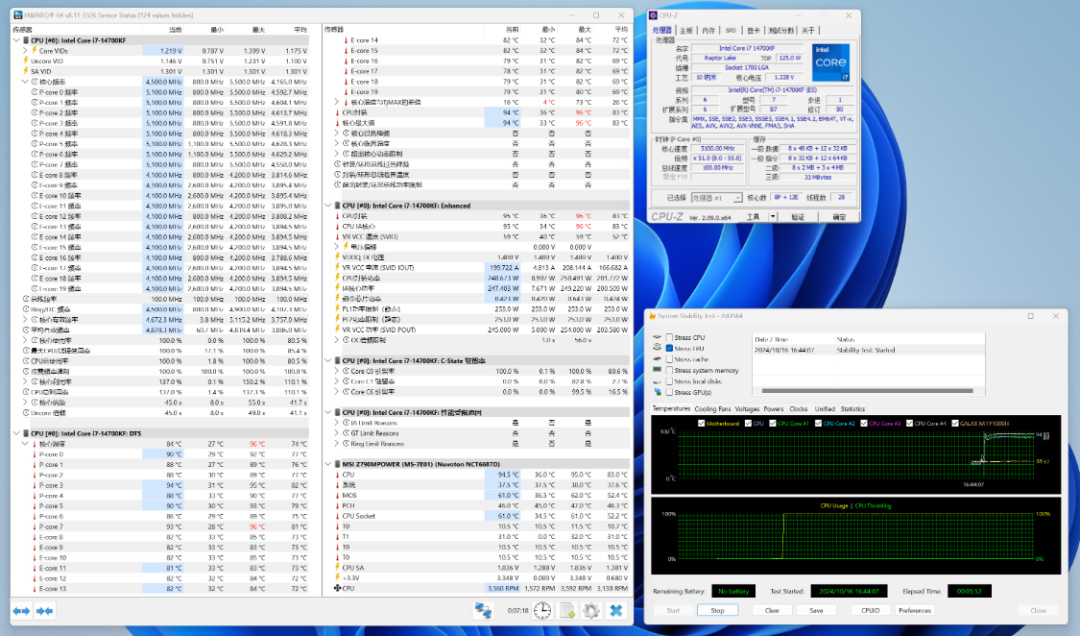Screen dimensions: 1080x636
Task: Enable the Stress CPU checkbox
Action: coord(668,338)
